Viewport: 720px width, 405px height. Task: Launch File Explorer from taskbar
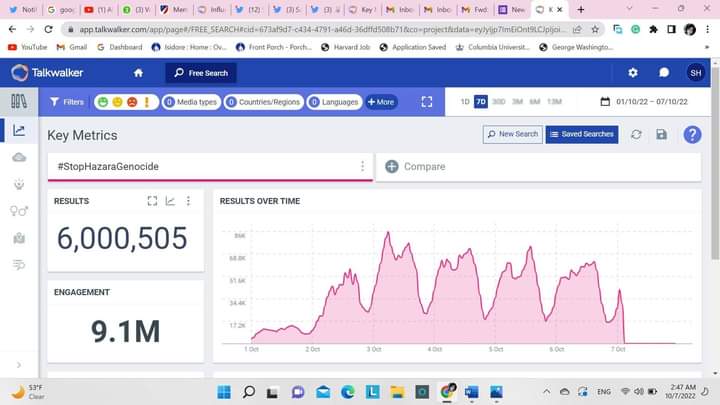[397, 392]
